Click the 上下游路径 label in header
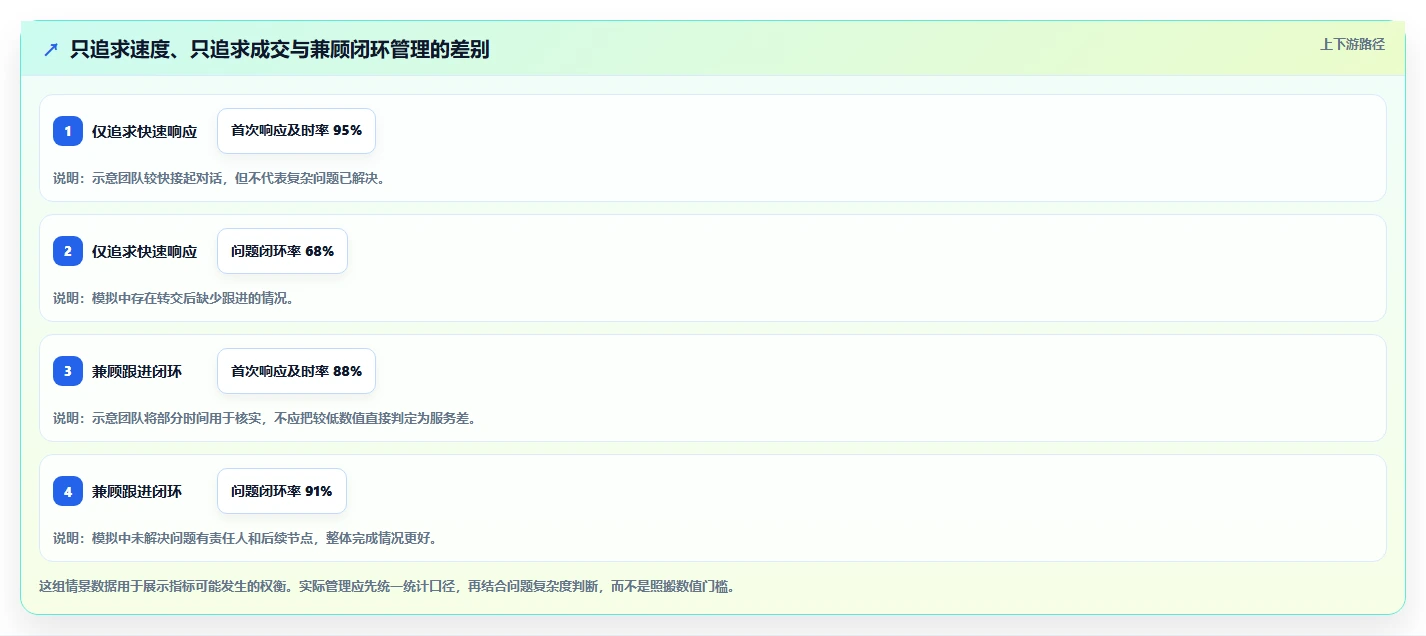Screen dimensions: 1426x636 point(1352,44)
